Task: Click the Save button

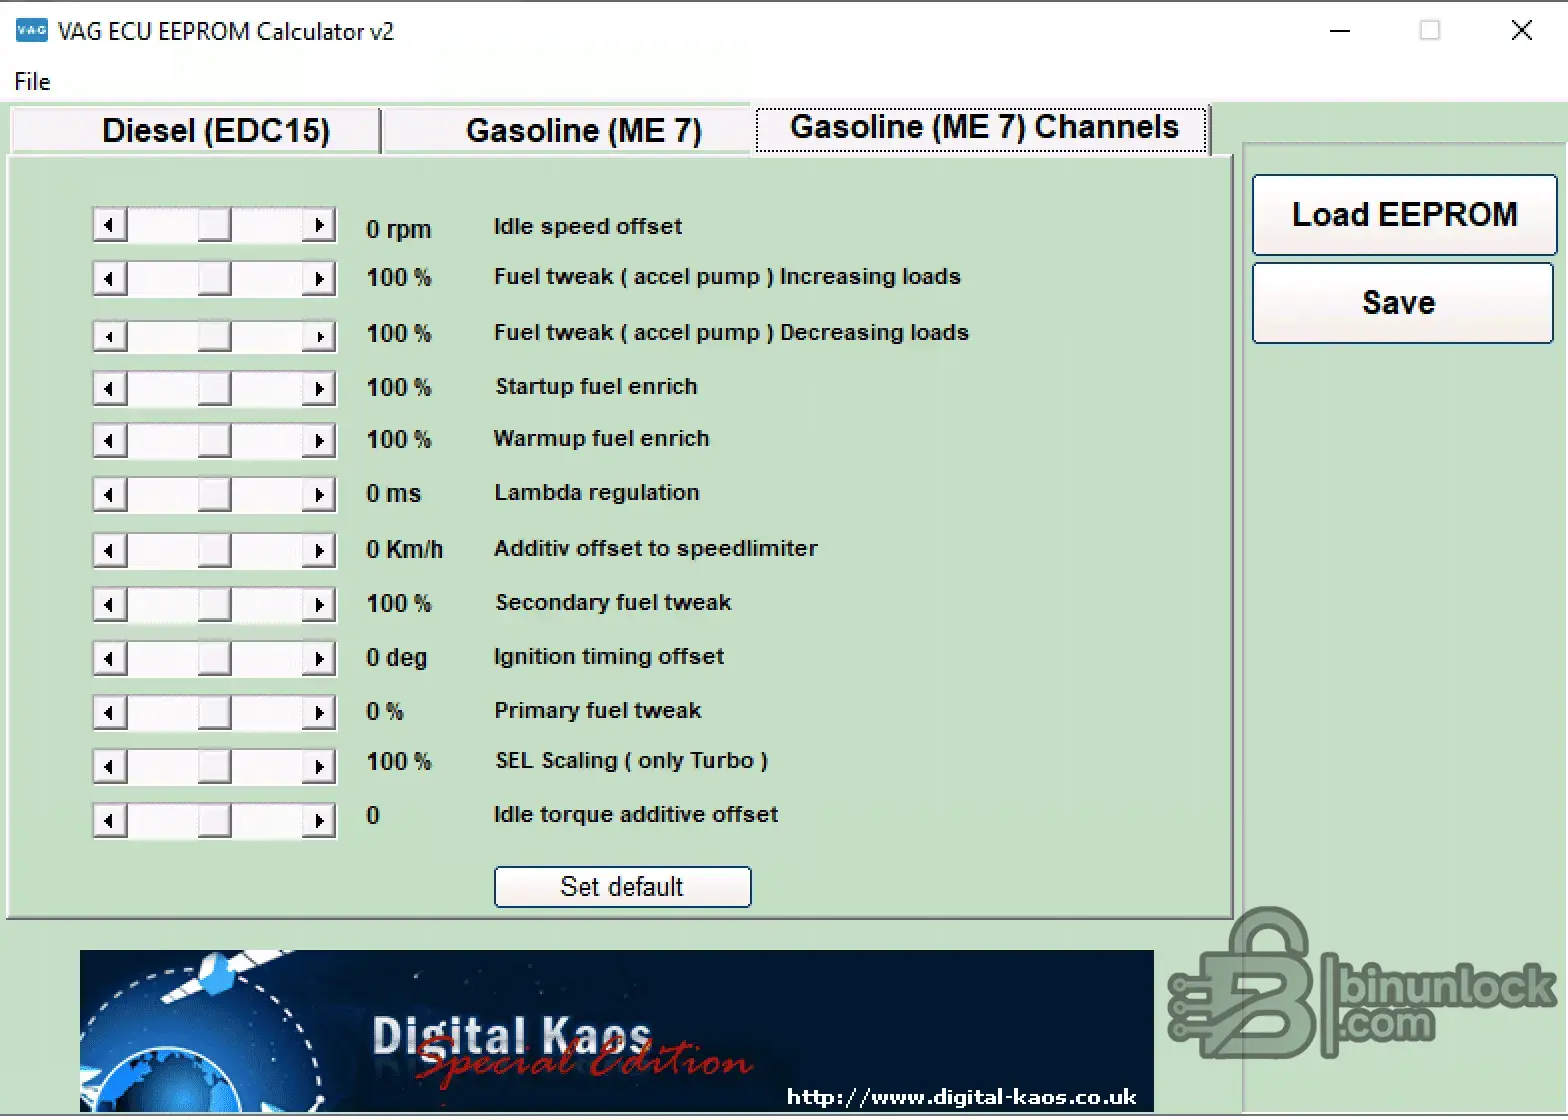Action: click(1402, 302)
